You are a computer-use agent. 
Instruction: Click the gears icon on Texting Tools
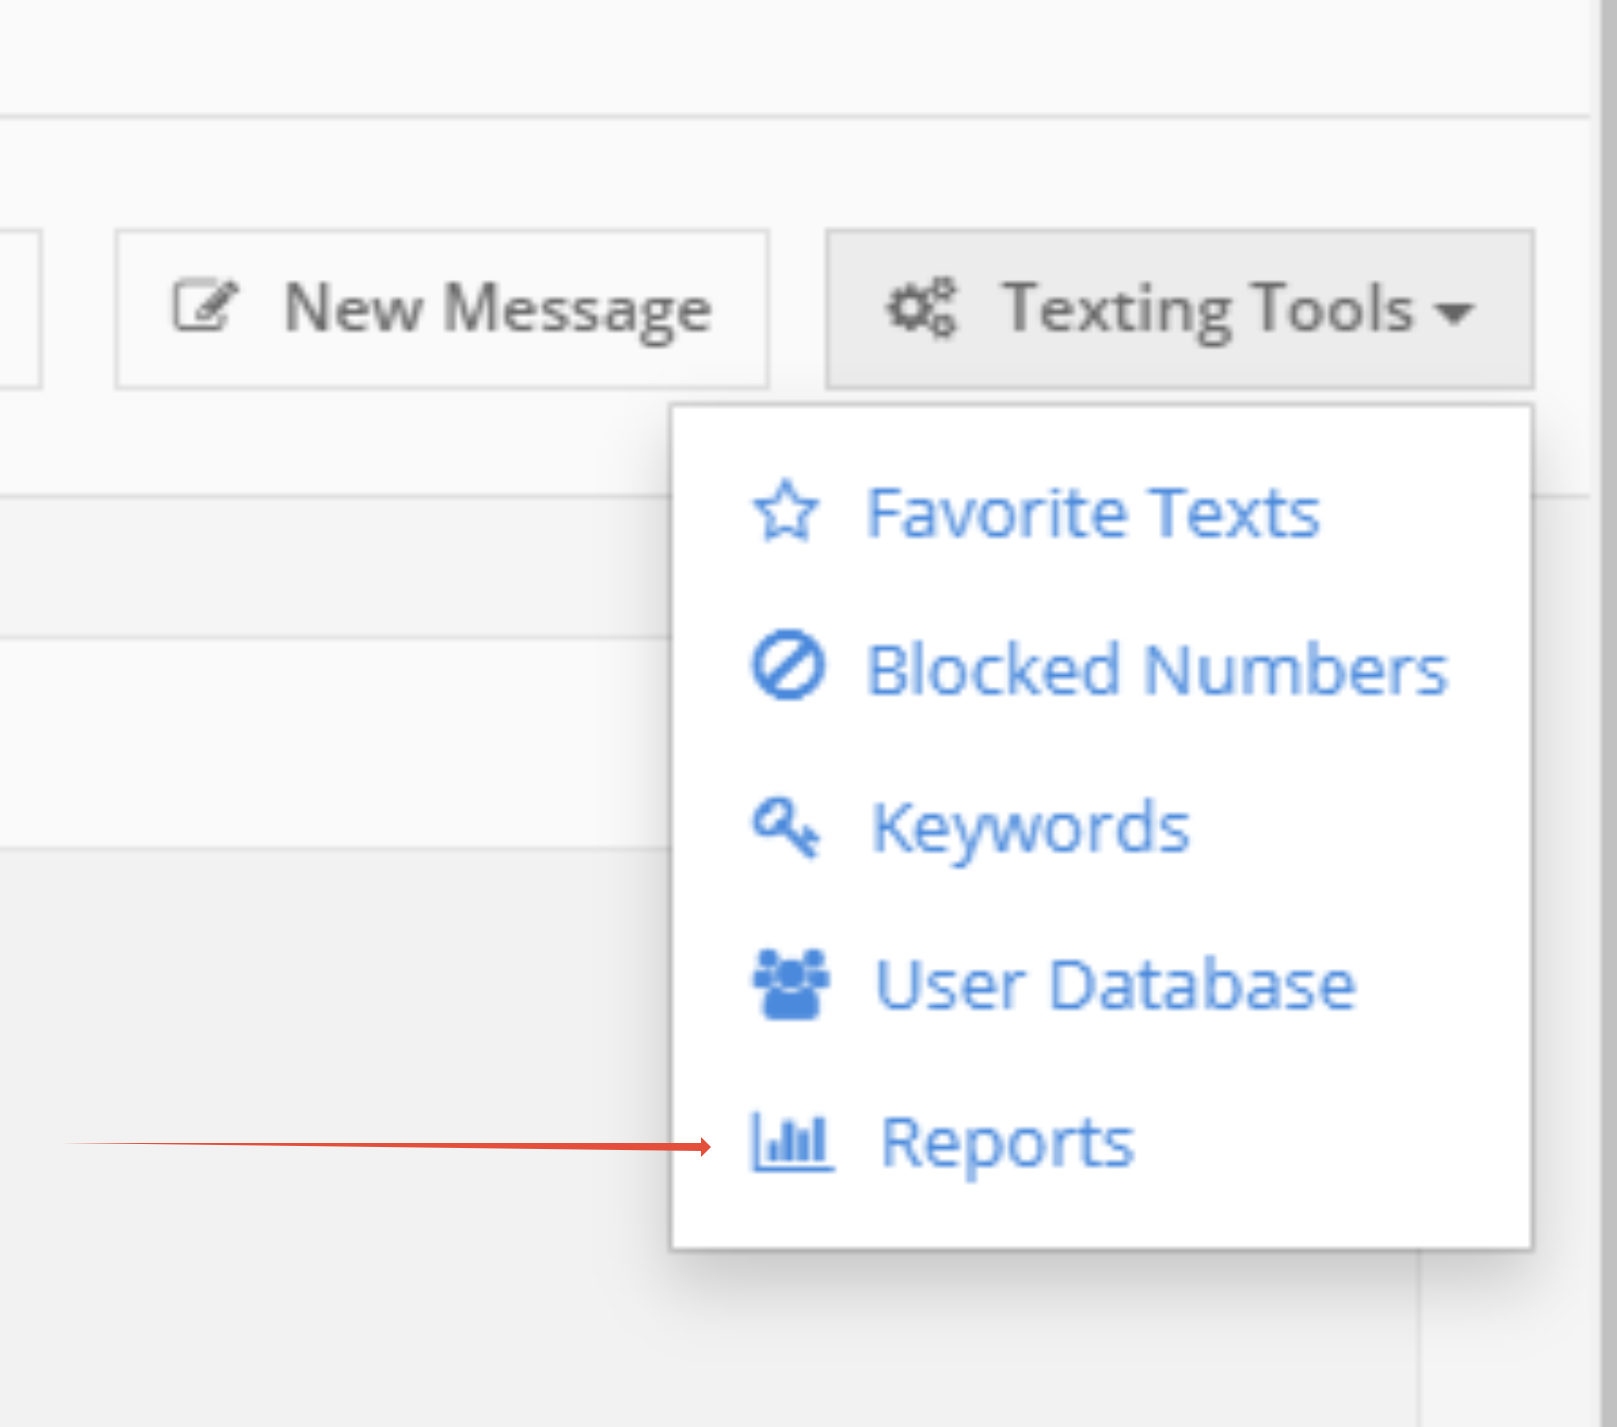pyautogui.click(x=921, y=306)
